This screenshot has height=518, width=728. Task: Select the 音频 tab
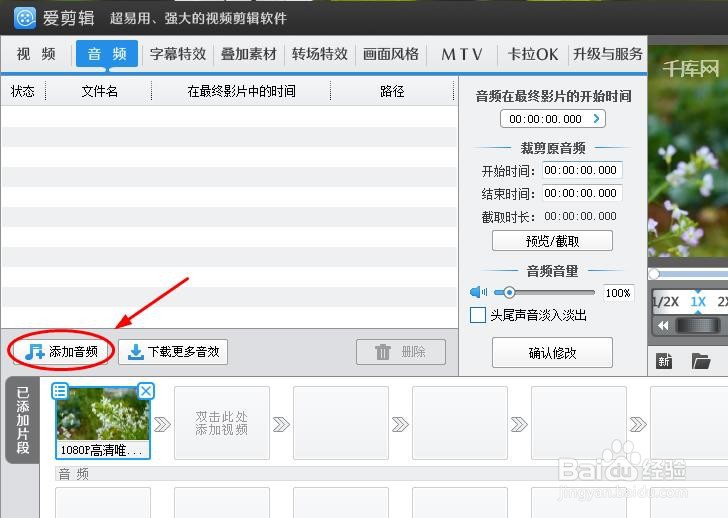(x=107, y=54)
